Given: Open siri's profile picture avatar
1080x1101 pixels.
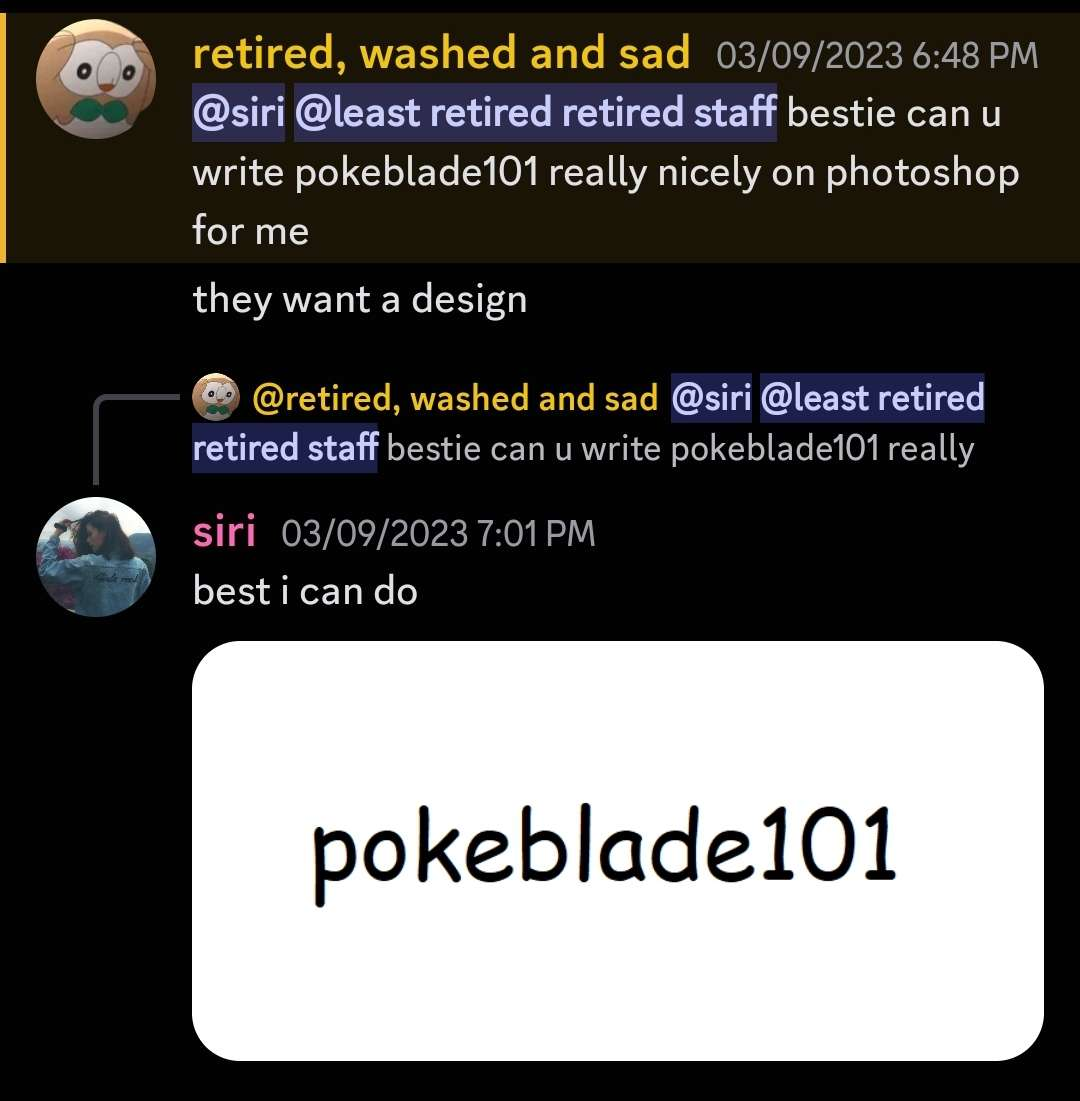Looking at the screenshot, I should tap(96, 557).
